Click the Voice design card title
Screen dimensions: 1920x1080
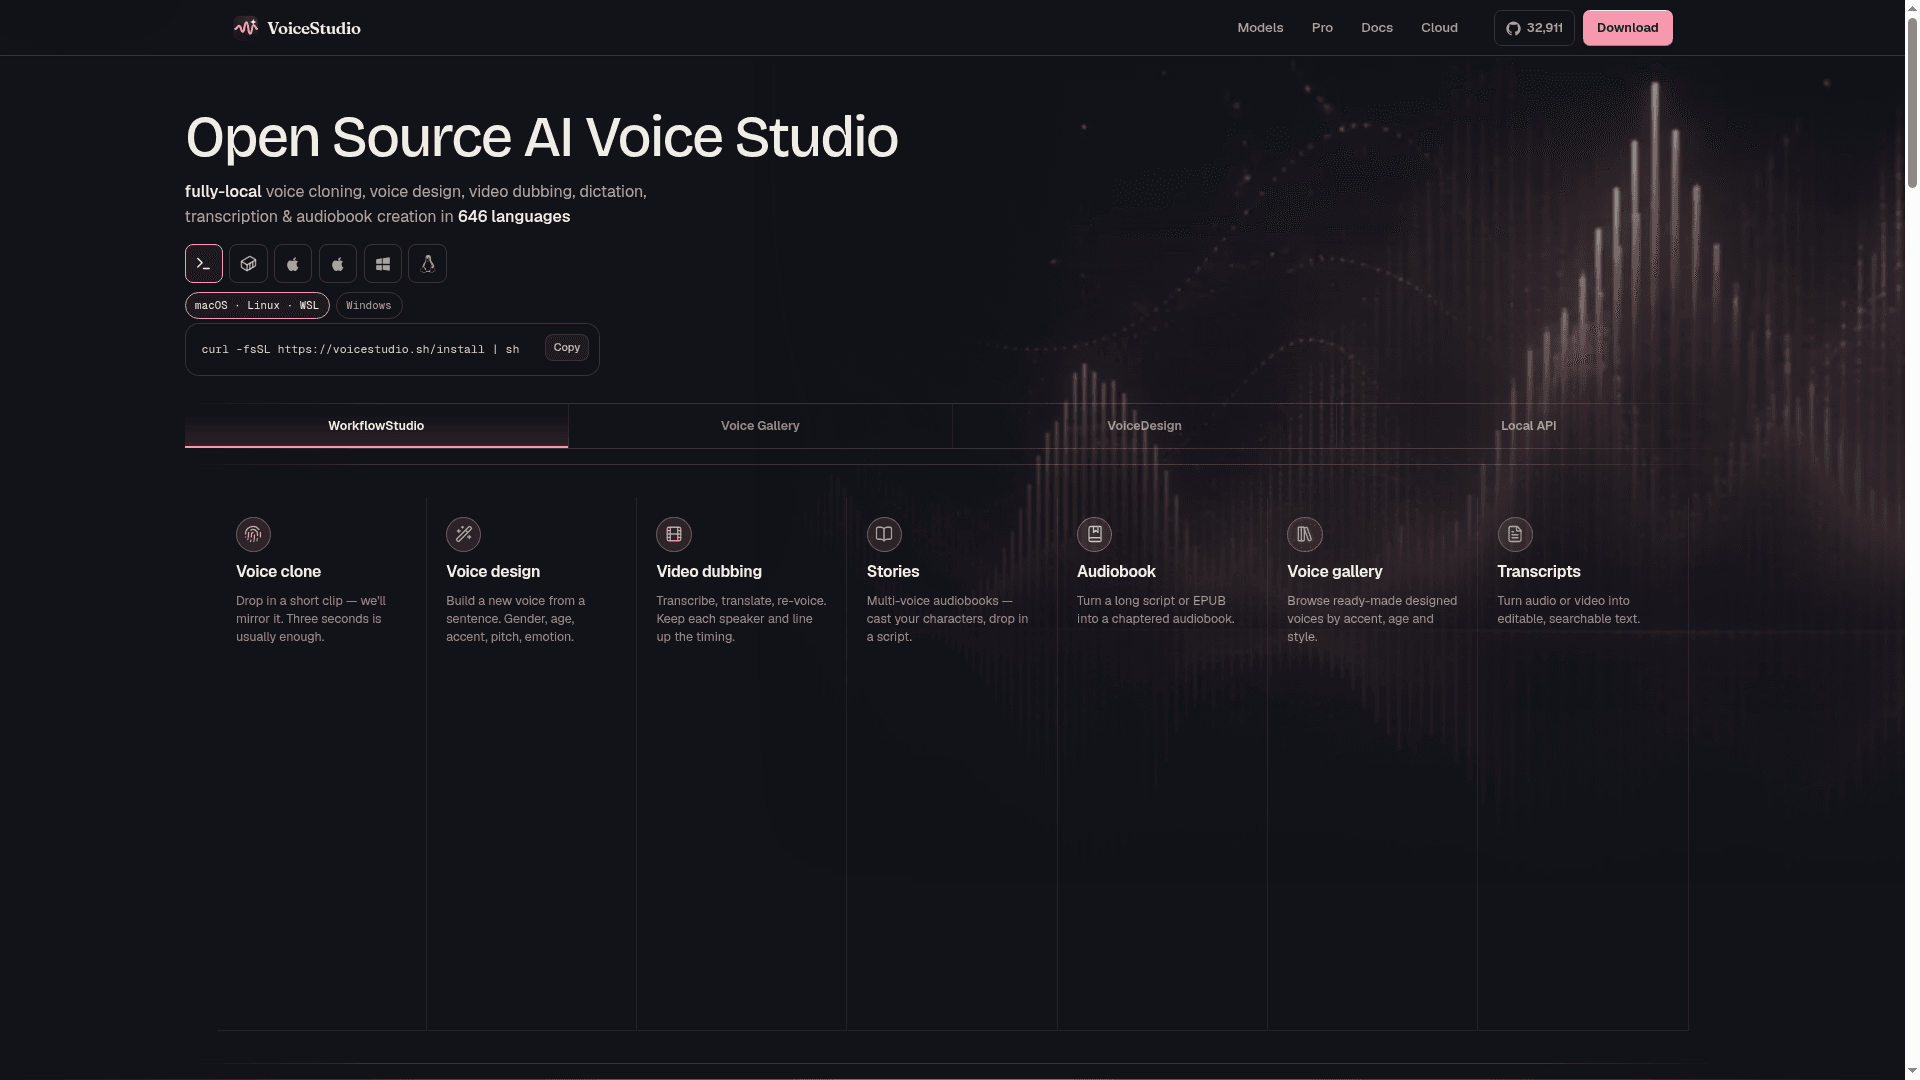pos(493,572)
